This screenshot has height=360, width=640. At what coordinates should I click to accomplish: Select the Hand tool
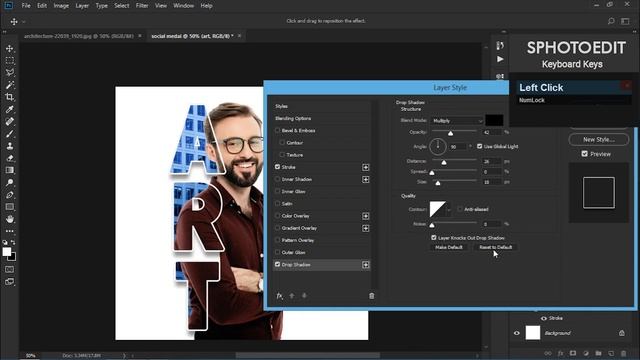(9, 219)
